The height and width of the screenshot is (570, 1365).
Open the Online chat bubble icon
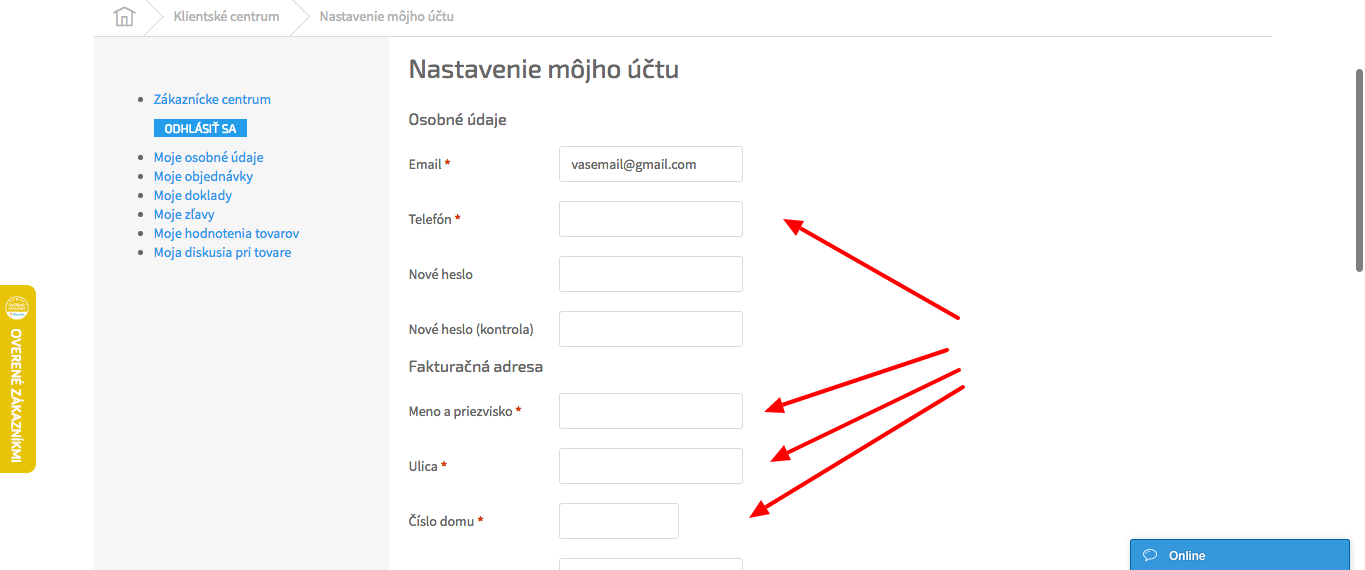tap(1150, 555)
